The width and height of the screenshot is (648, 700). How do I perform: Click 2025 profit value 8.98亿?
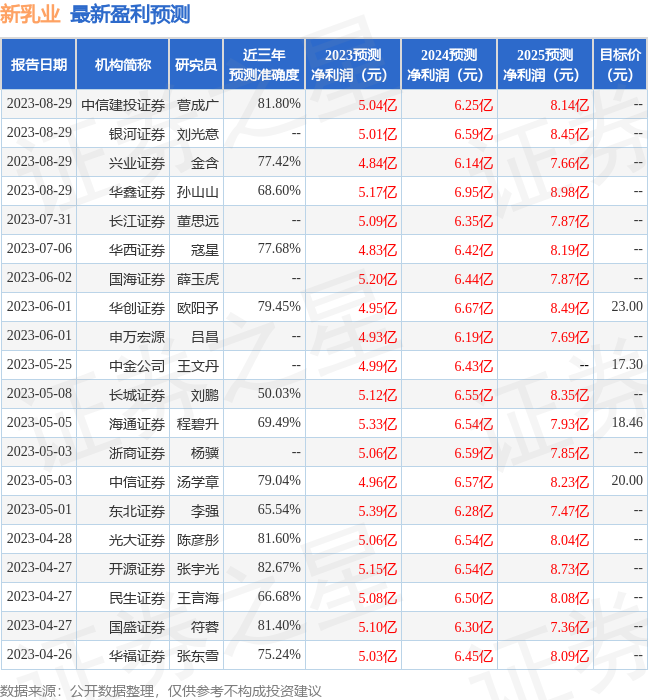[x=569, y=192]
